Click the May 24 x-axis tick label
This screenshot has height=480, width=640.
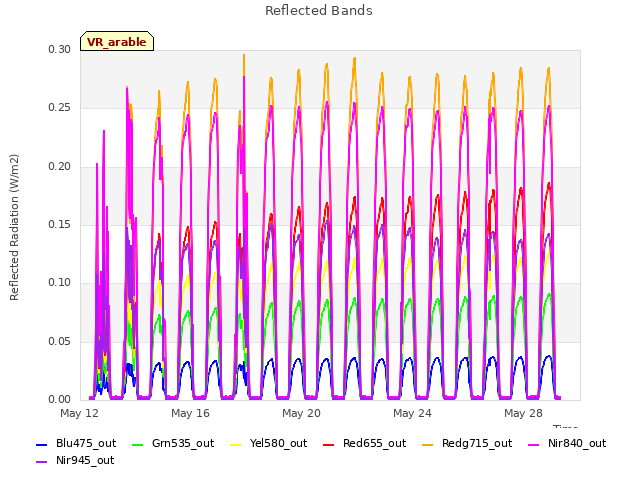tap(413, 413)
